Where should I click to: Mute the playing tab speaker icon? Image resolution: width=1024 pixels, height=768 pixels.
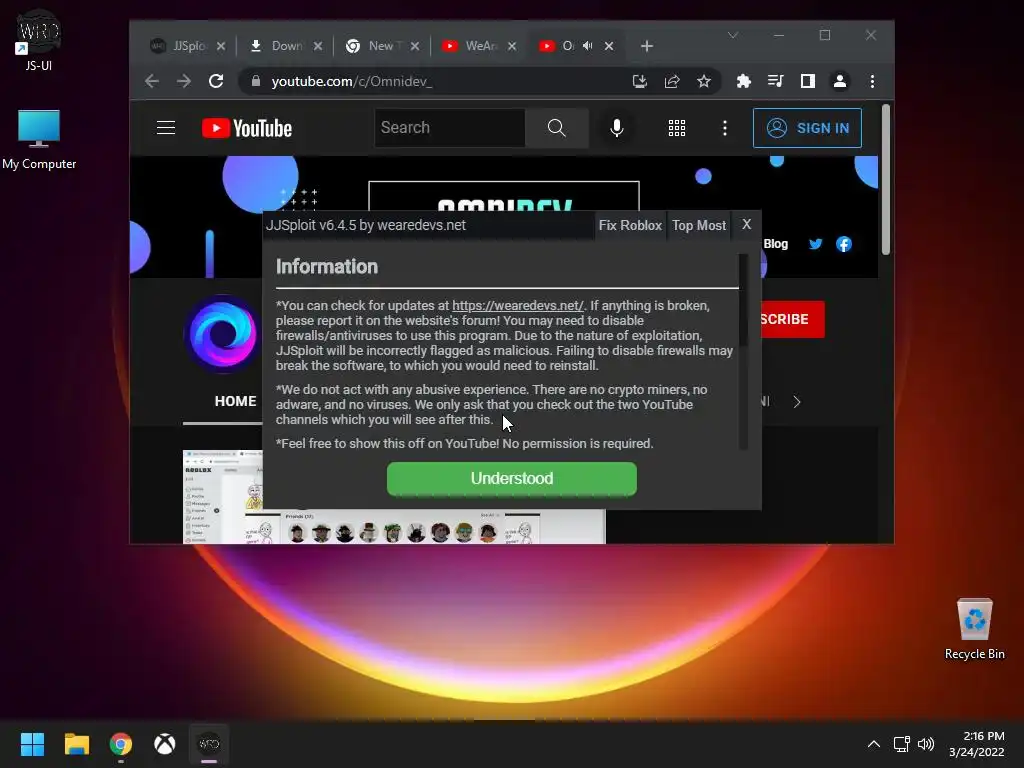(588, 46)
